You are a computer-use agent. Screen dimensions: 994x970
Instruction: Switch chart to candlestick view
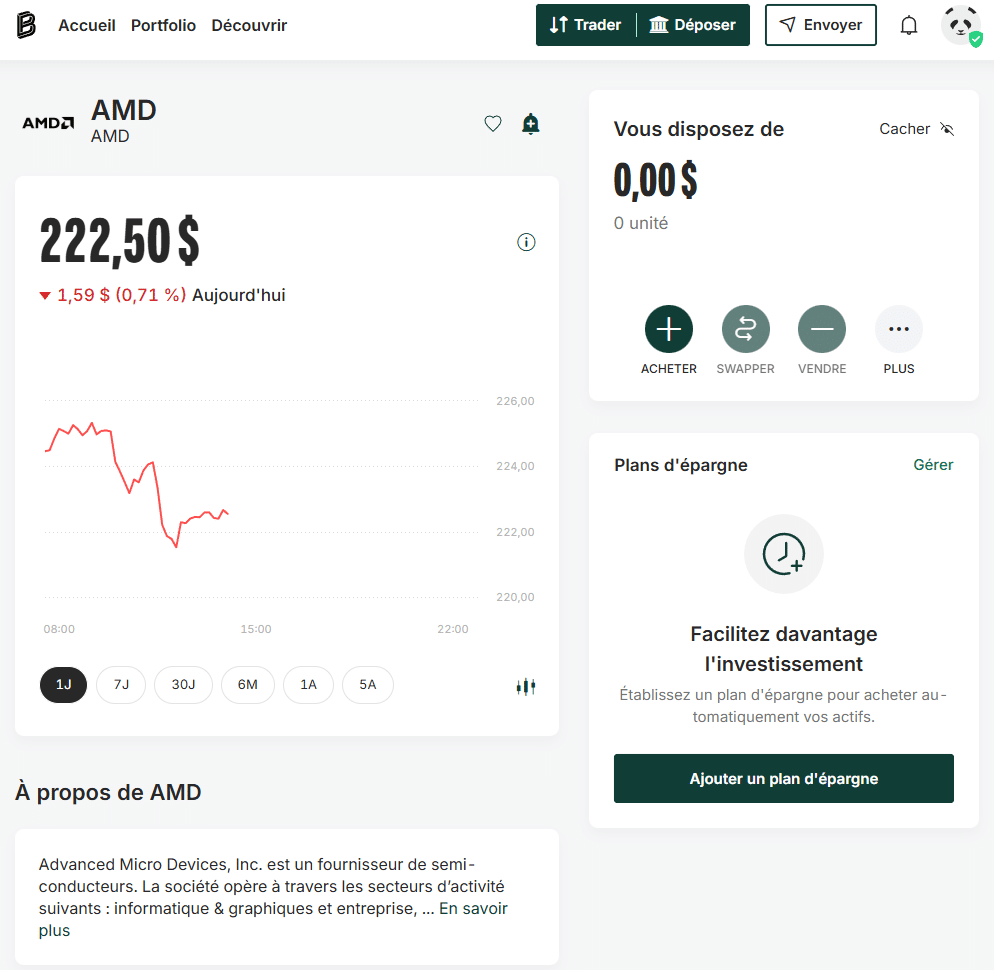(526, 686)
